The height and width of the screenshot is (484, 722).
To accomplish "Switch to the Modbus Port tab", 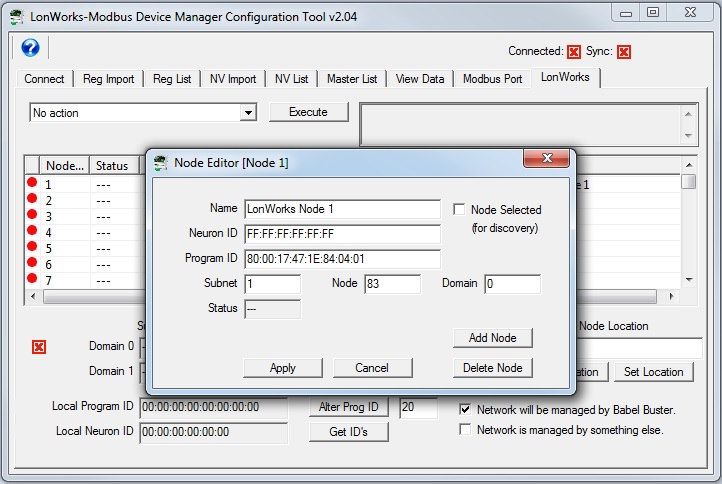I will pyautogui.click(x=492, y=79).
